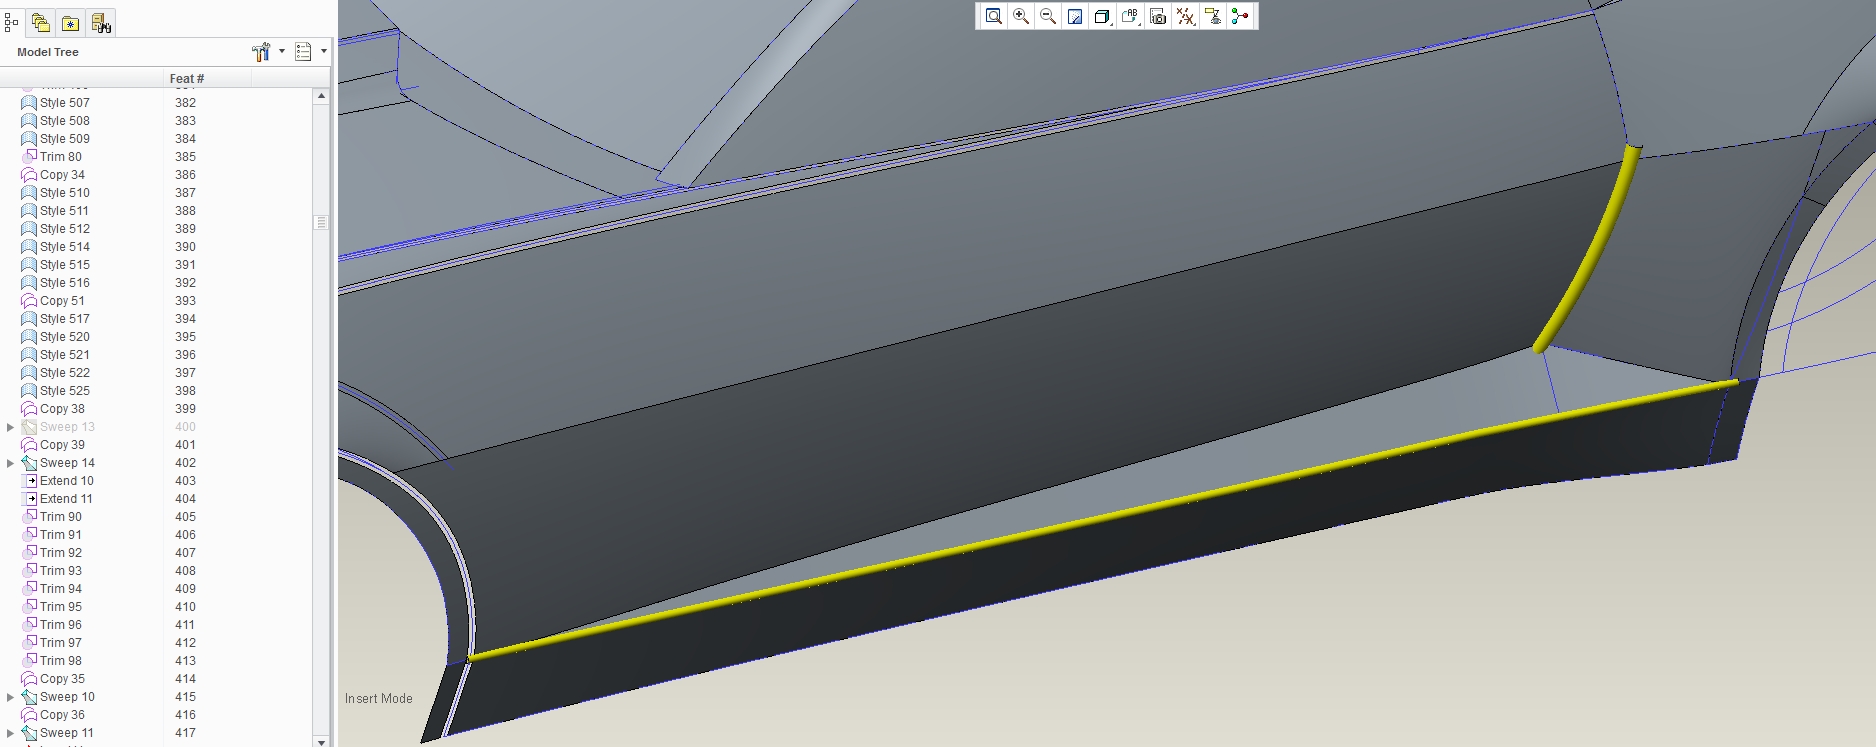Click the Style 525 feature icon
Screen dimensions: 1876x747
coord(29,391)
